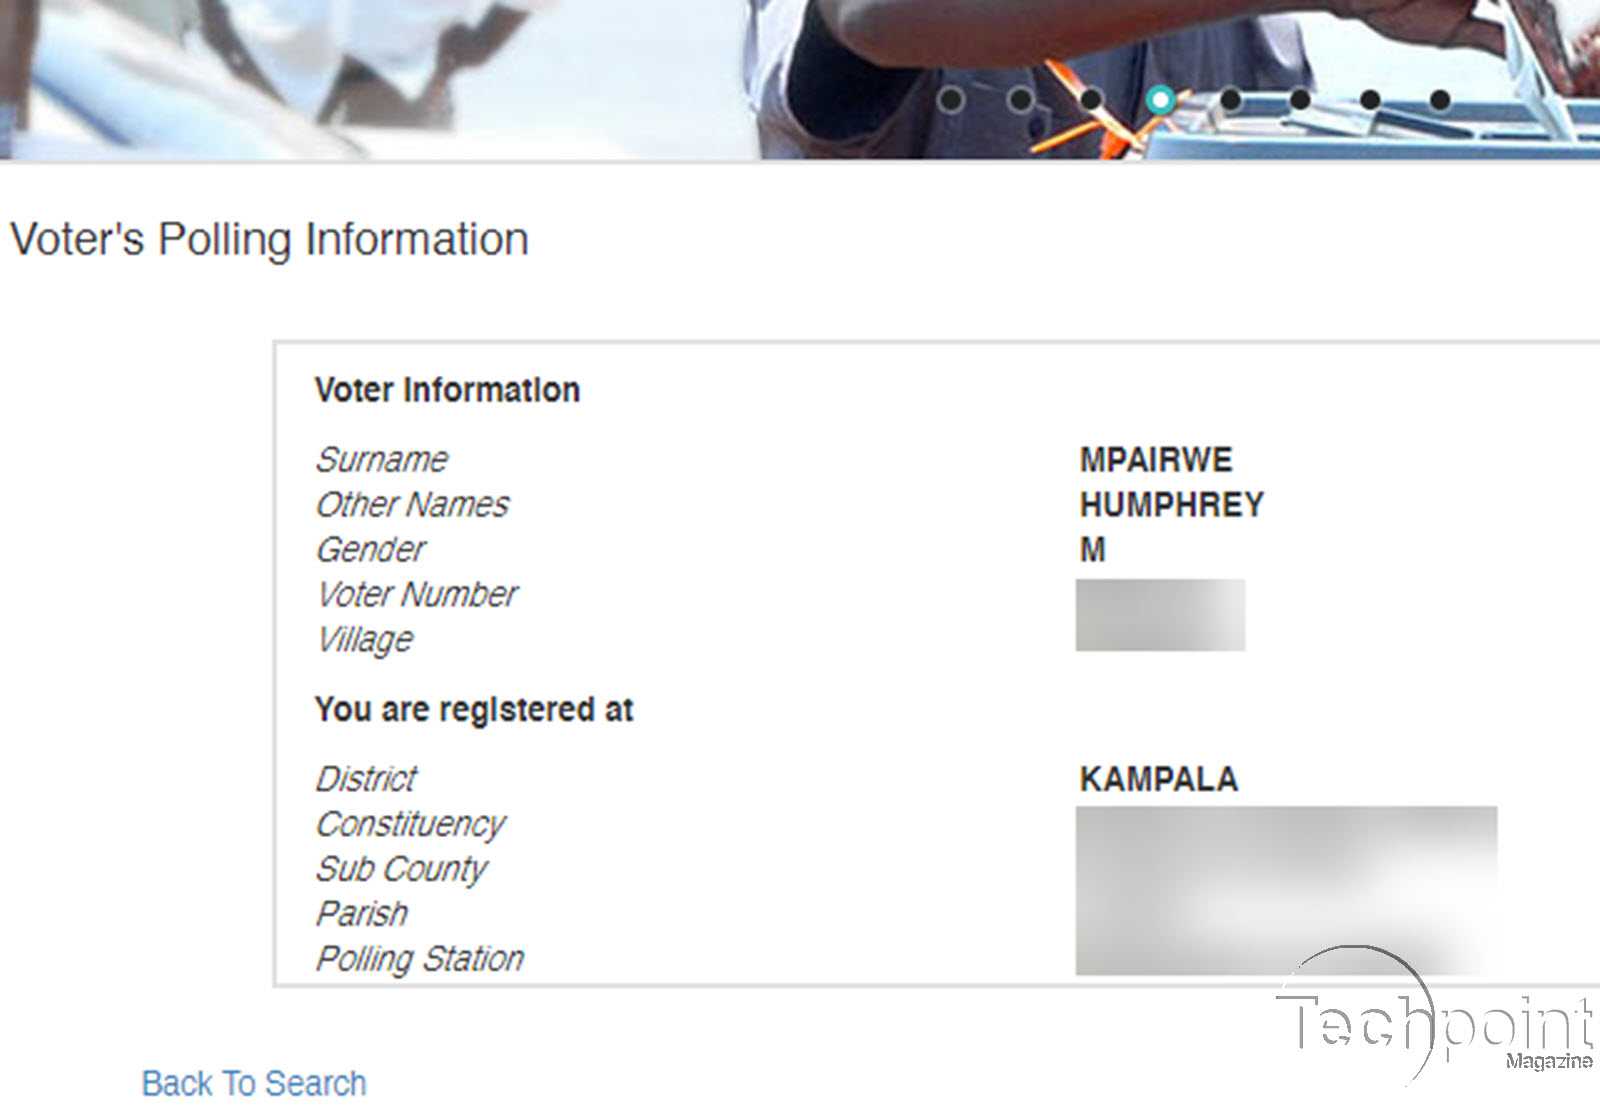Select the last carousel indicator dot

coord(1438,100)
